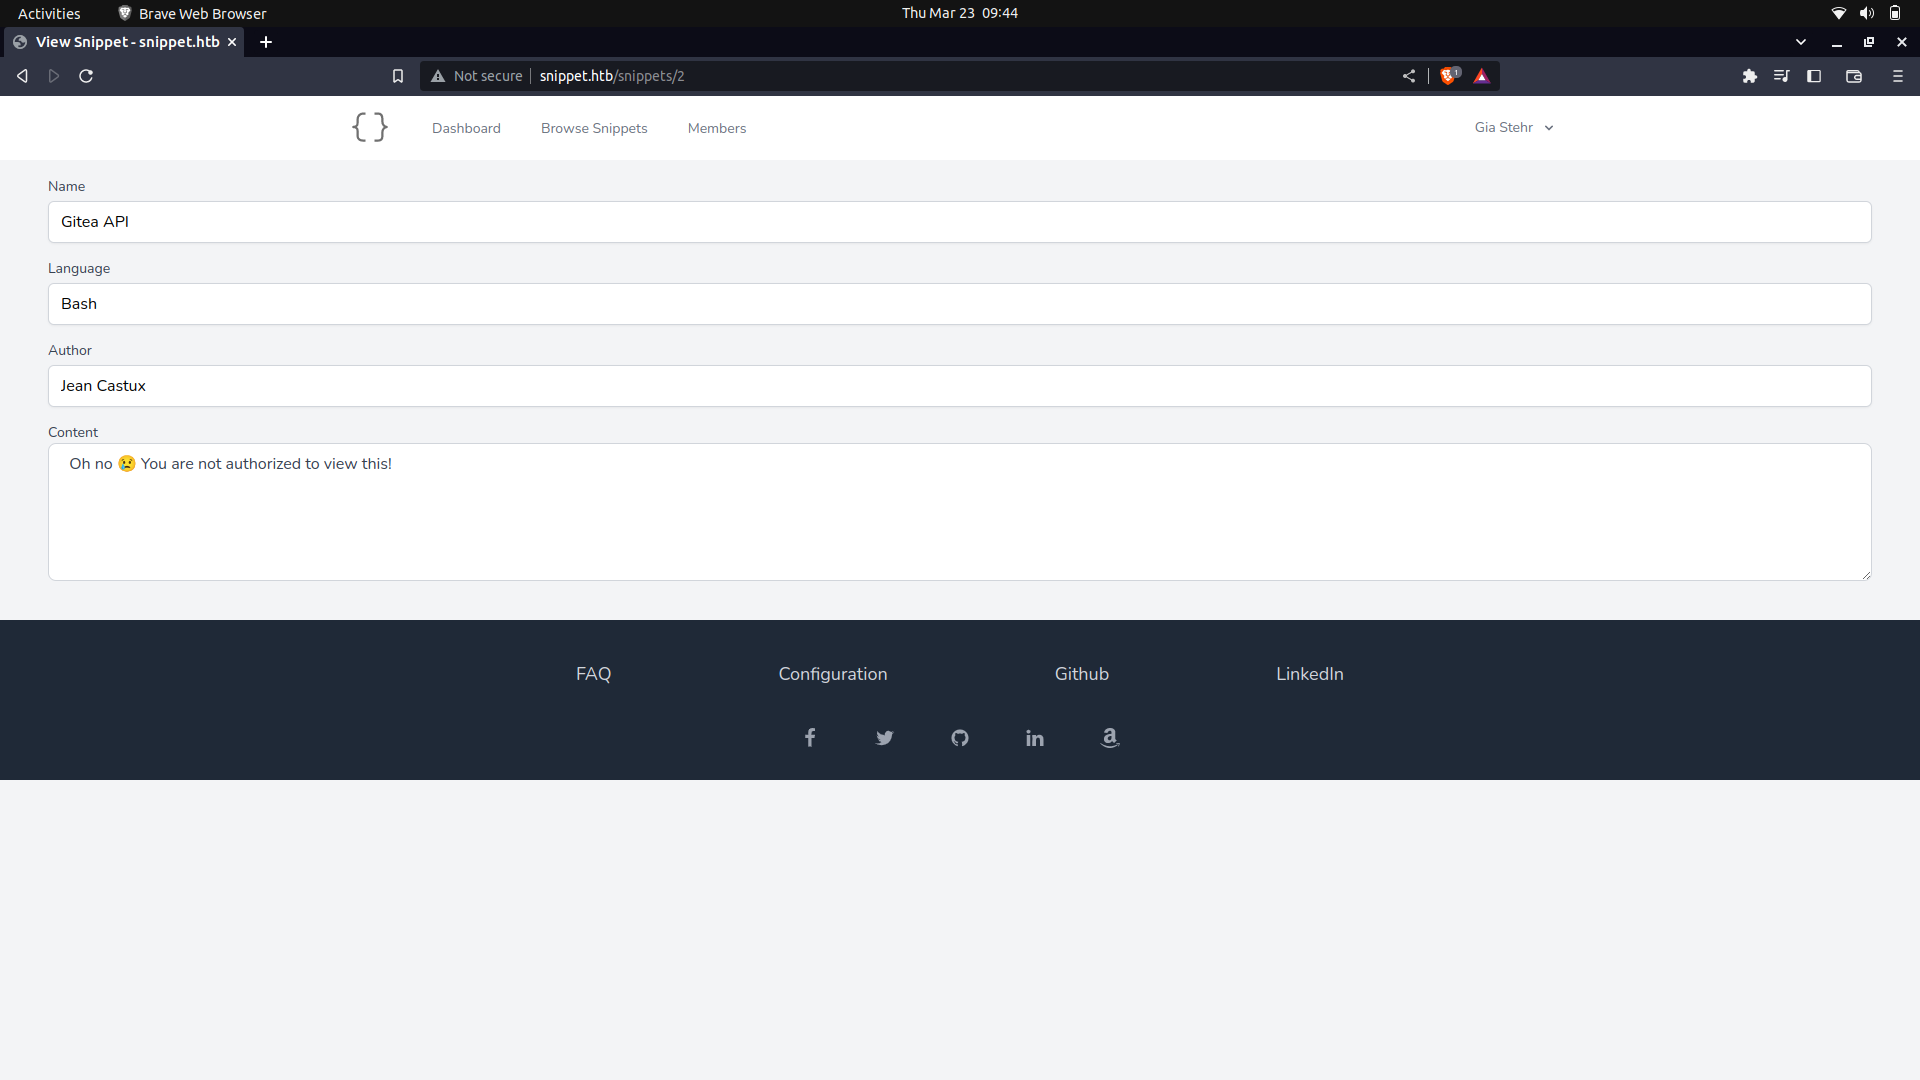Click the Amazon icon in the footer
This screenshot has height=1080, width=1920.
coord(1110,738)
